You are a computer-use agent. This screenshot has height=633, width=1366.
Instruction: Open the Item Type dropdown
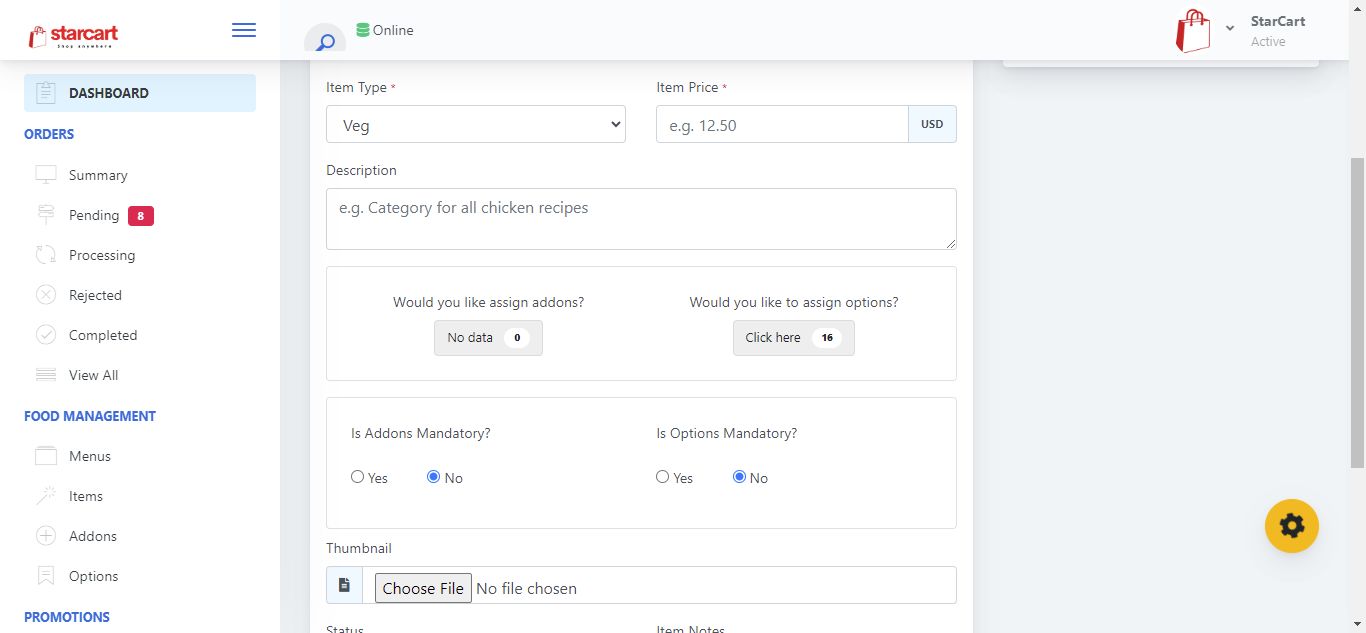tap(476, 125)
